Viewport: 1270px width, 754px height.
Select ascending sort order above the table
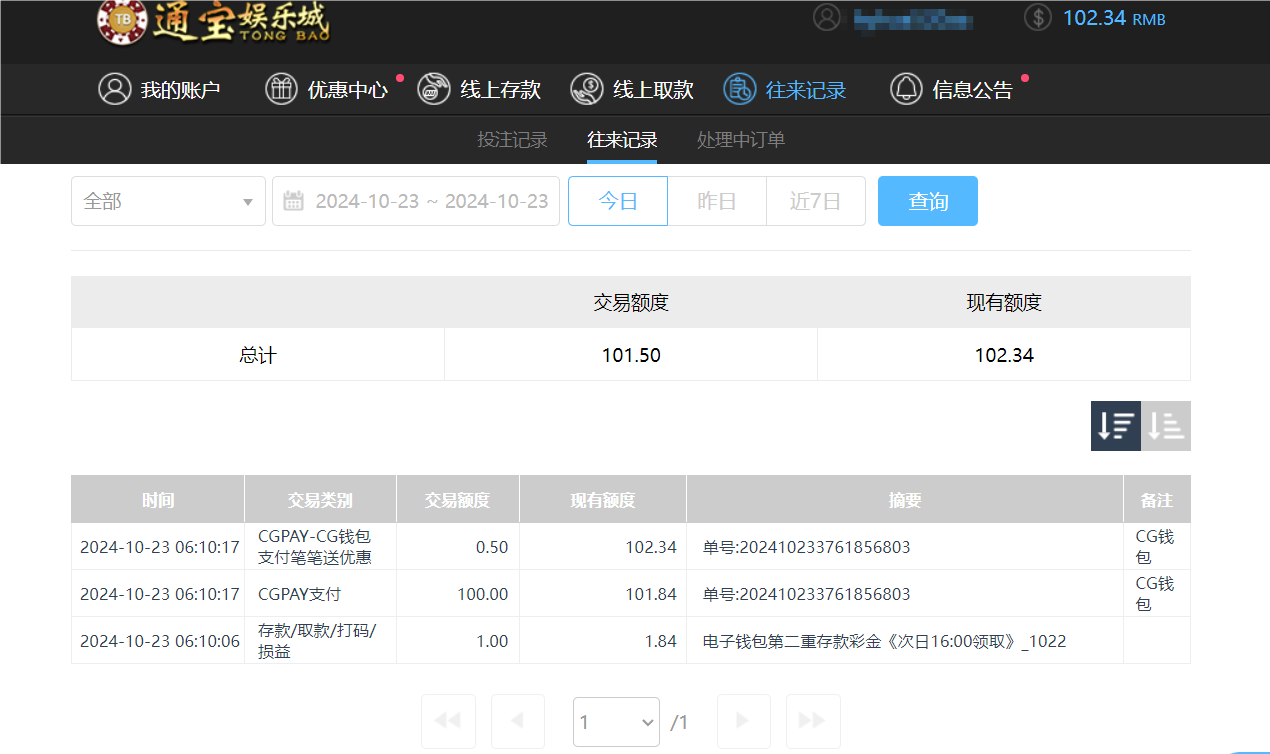tap(1165, 425)
